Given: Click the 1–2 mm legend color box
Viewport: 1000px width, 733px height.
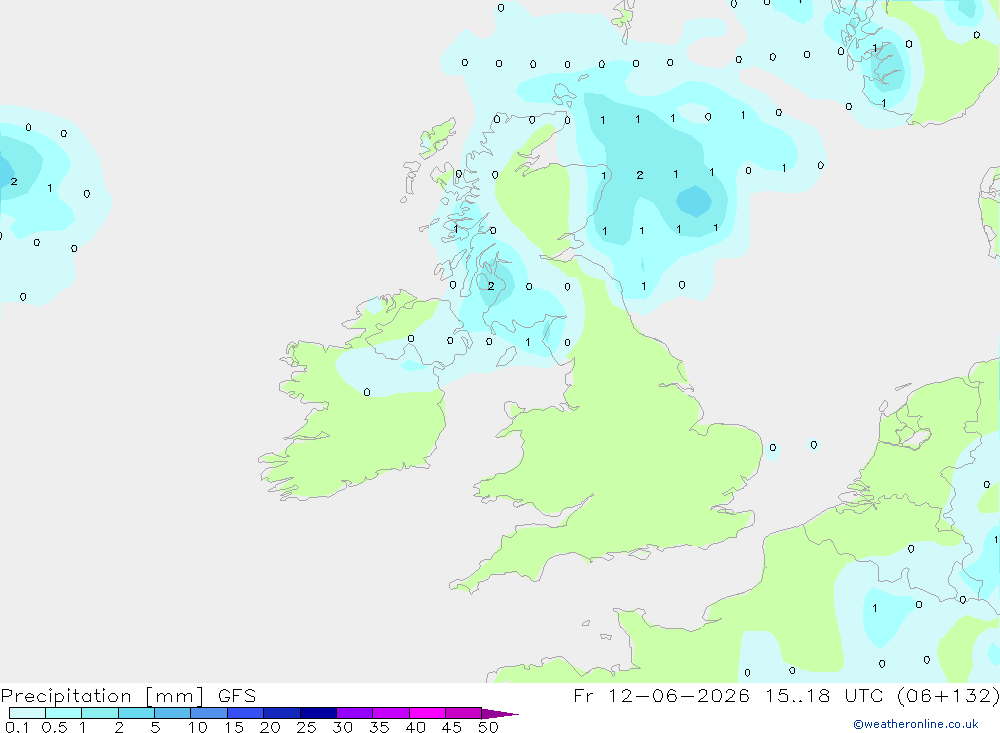Looking at the screenshot, I should (x=99, y=713).
